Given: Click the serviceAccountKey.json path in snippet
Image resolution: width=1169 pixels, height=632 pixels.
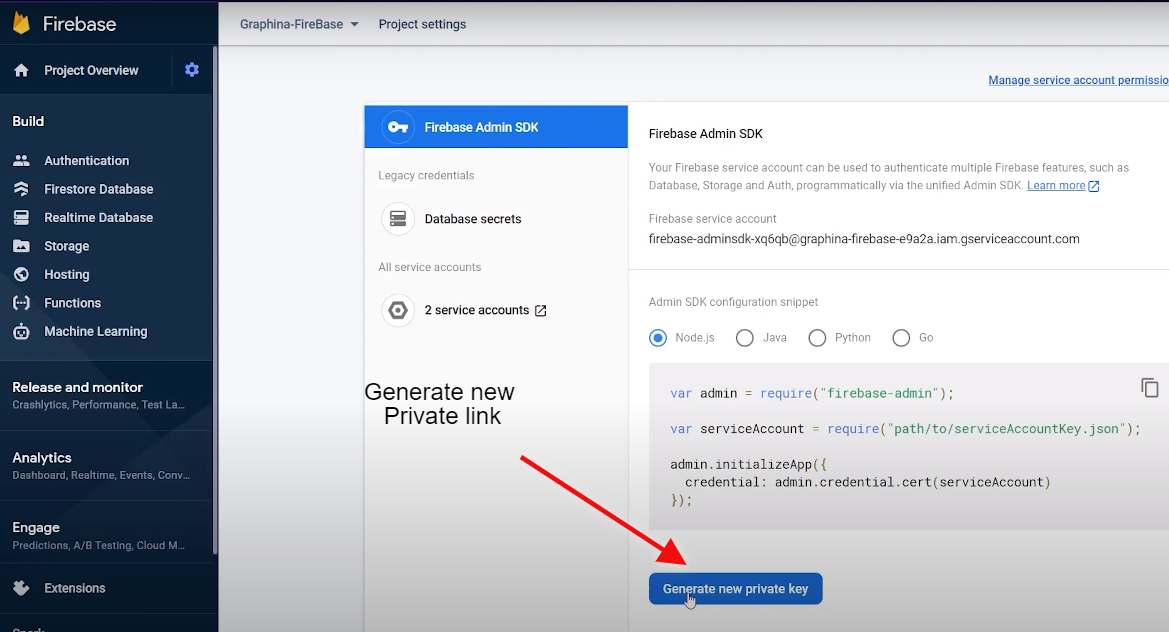Looking at the screenshot, I should [x=1006, y=429].
